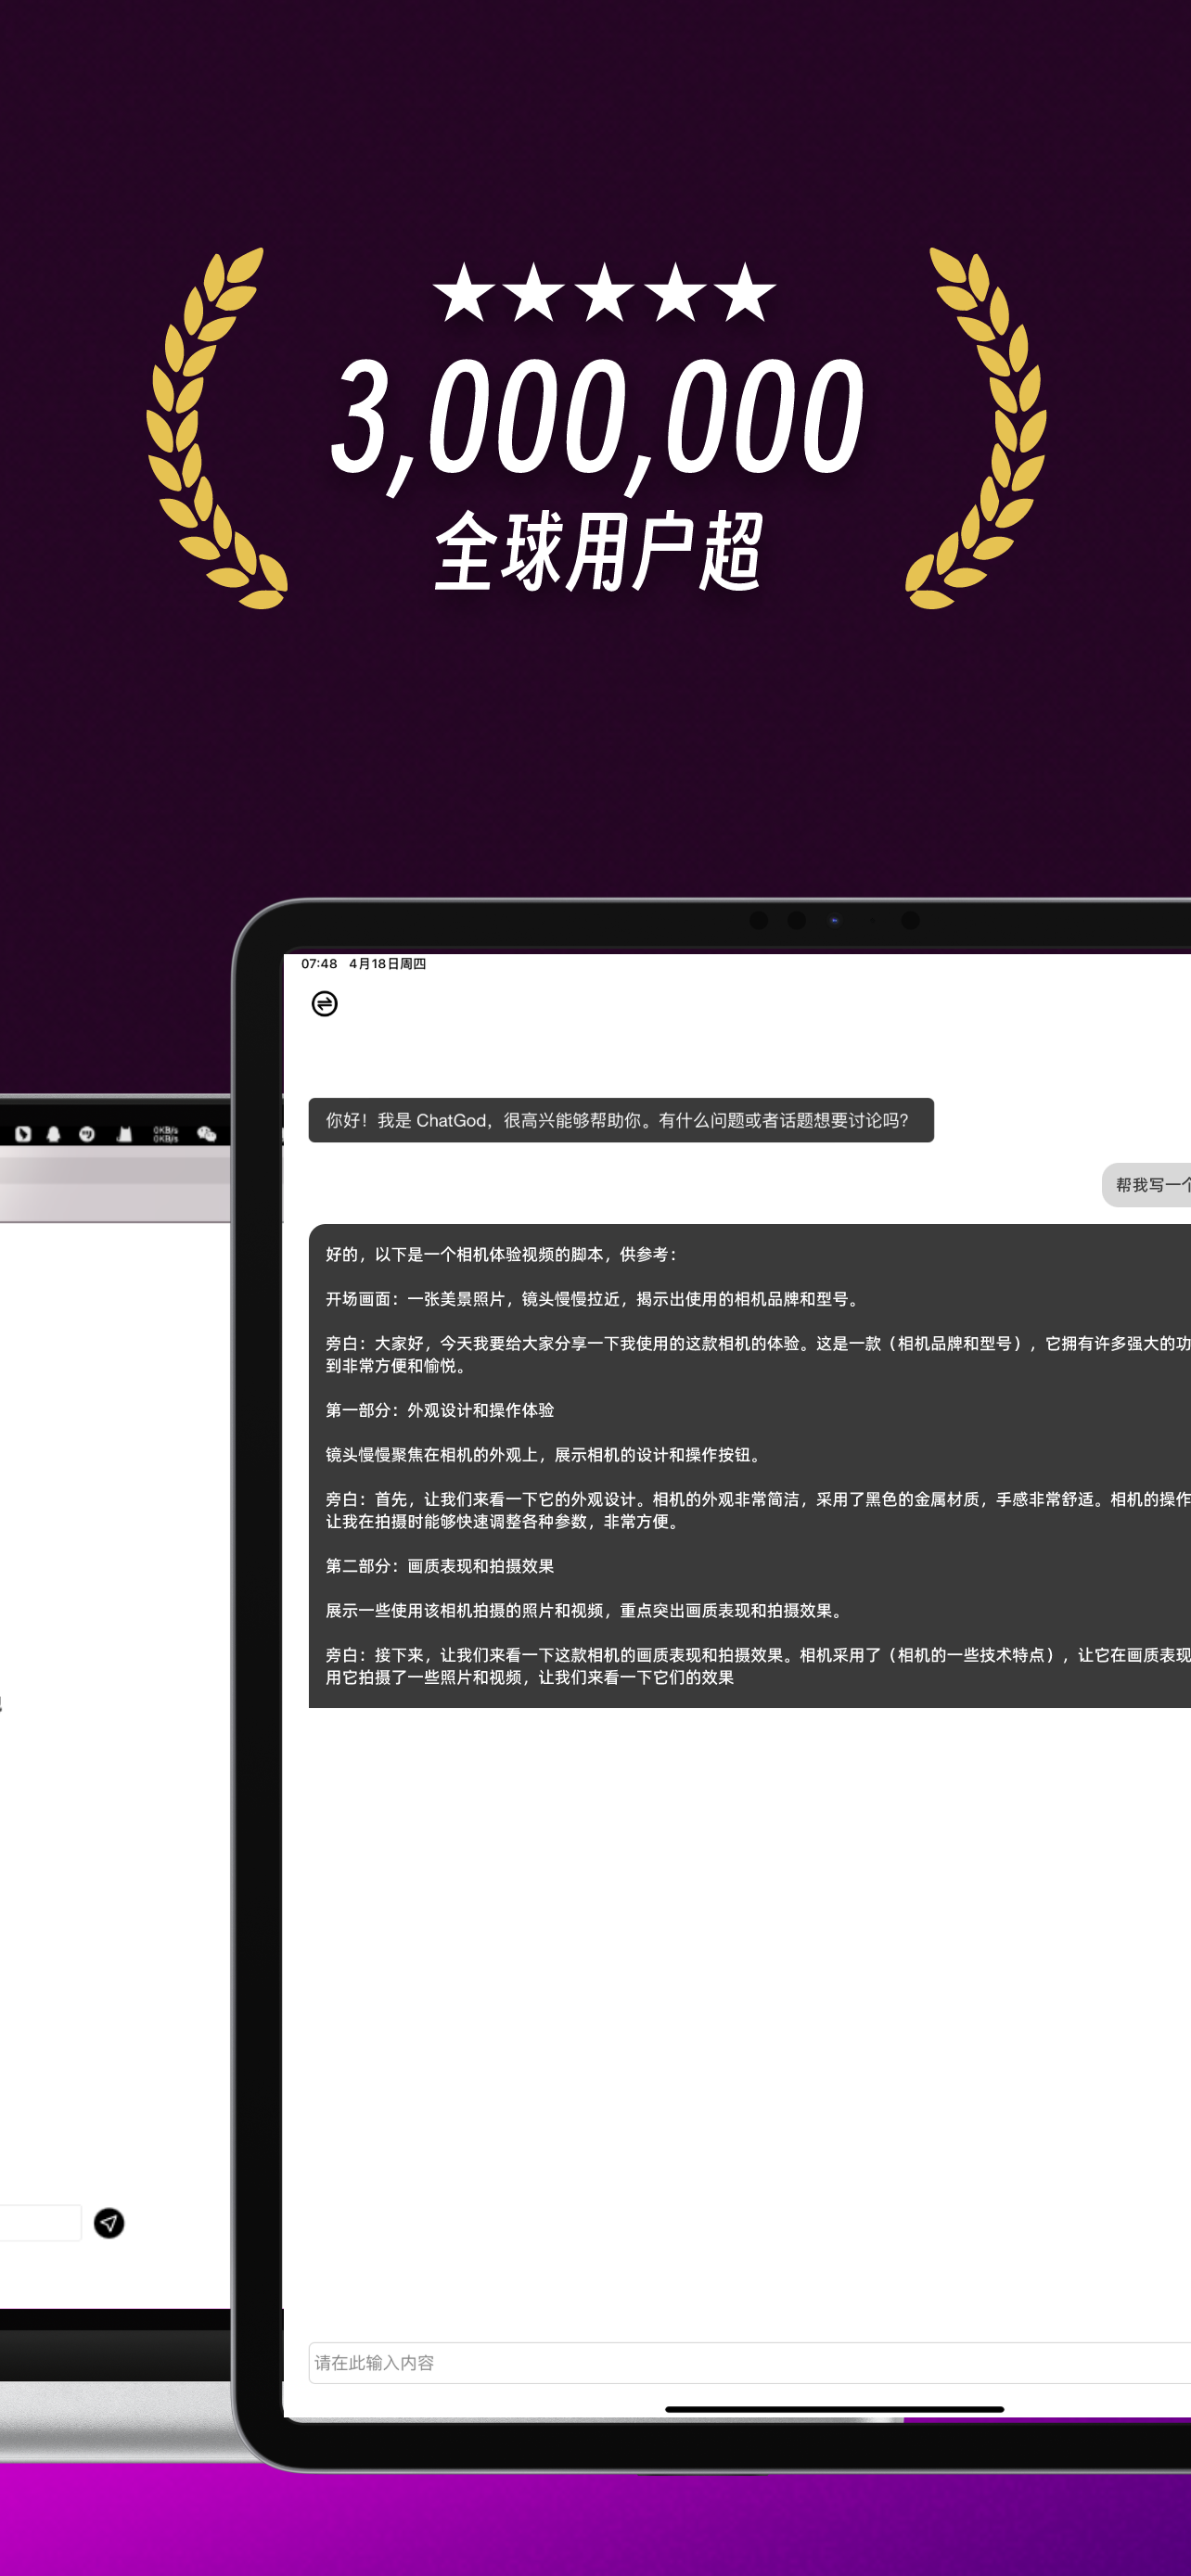Tap the date '4月18日周四' in the status bar
The height and width of the screenshot is (2576, 1191).
pos(387,964)
